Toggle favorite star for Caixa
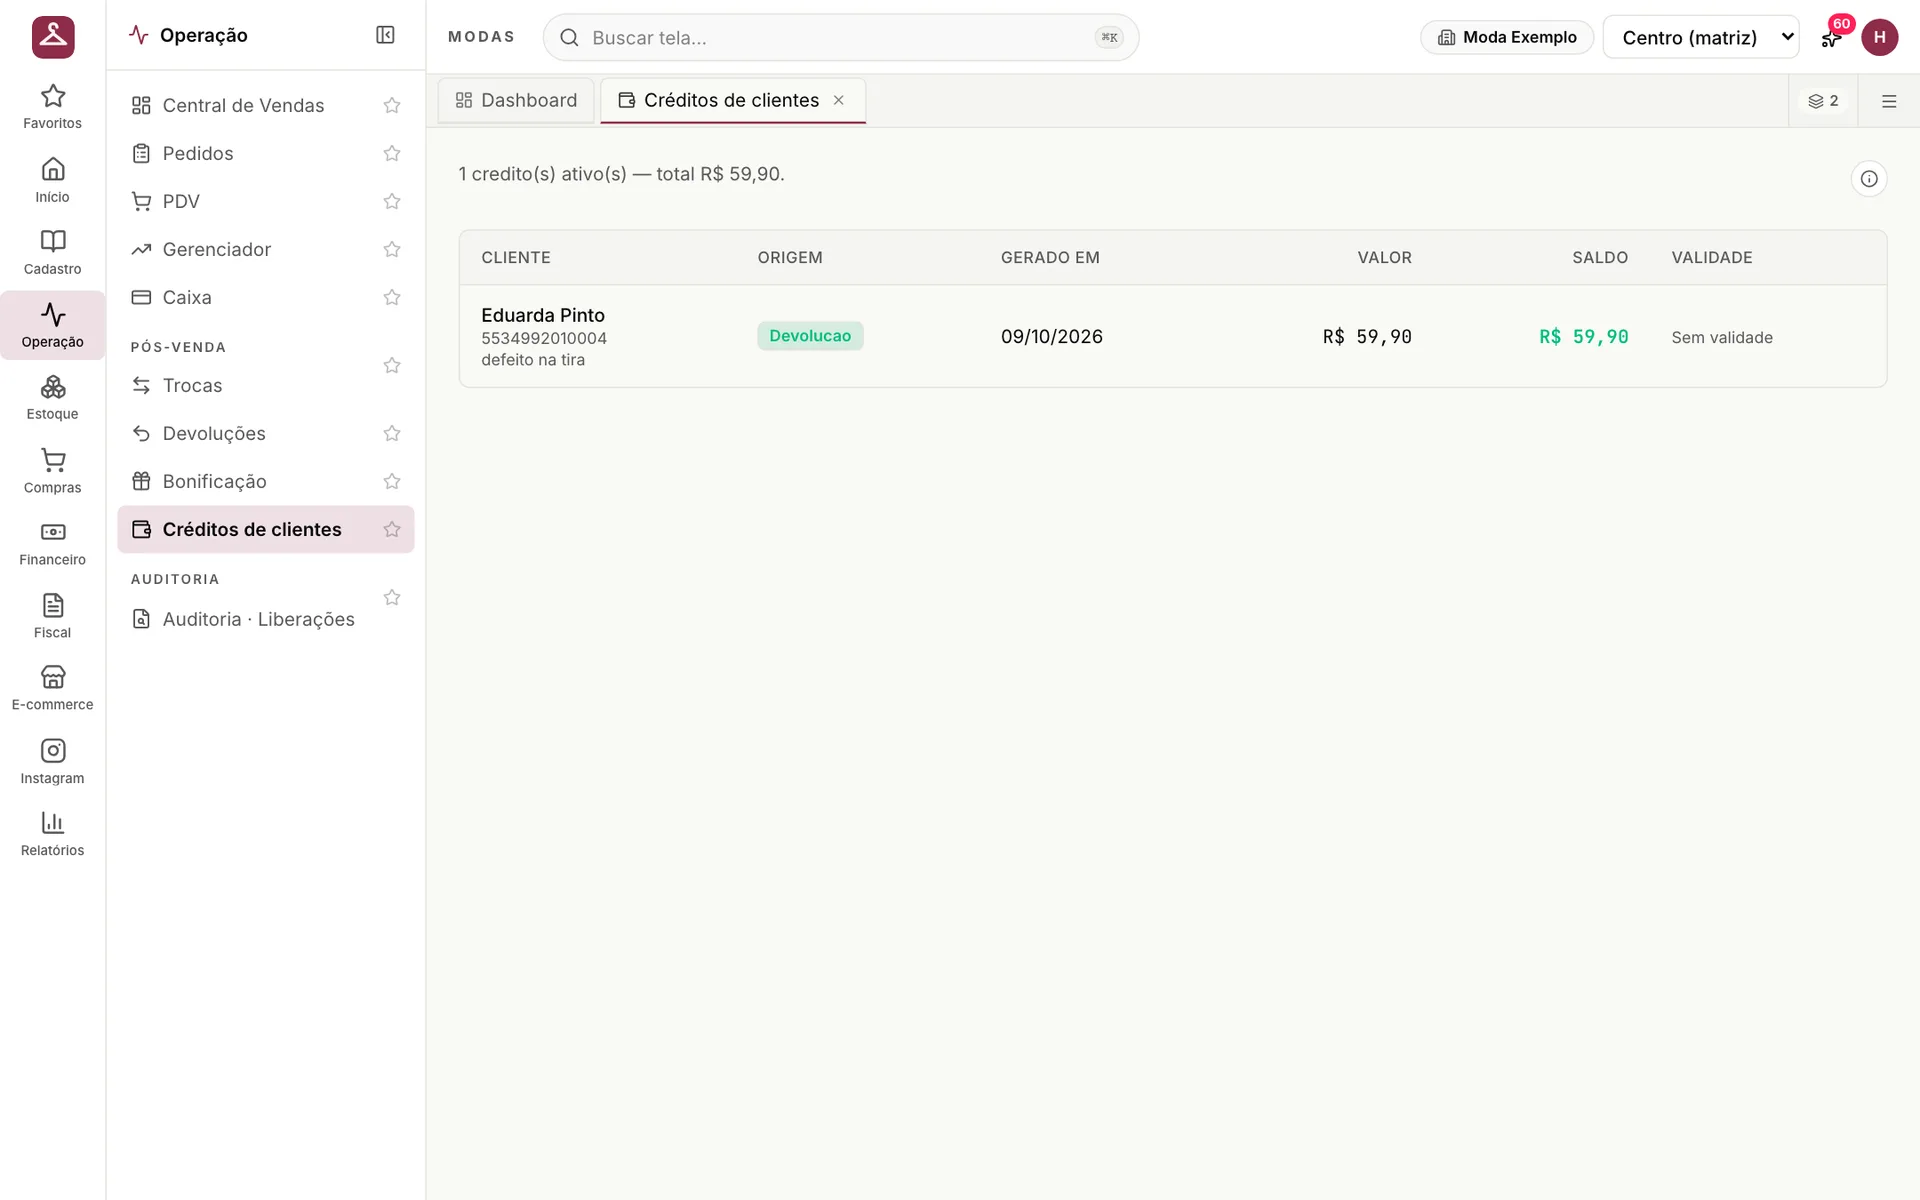The width and height of the screenshot is (1920, 1200). (392, 297)
